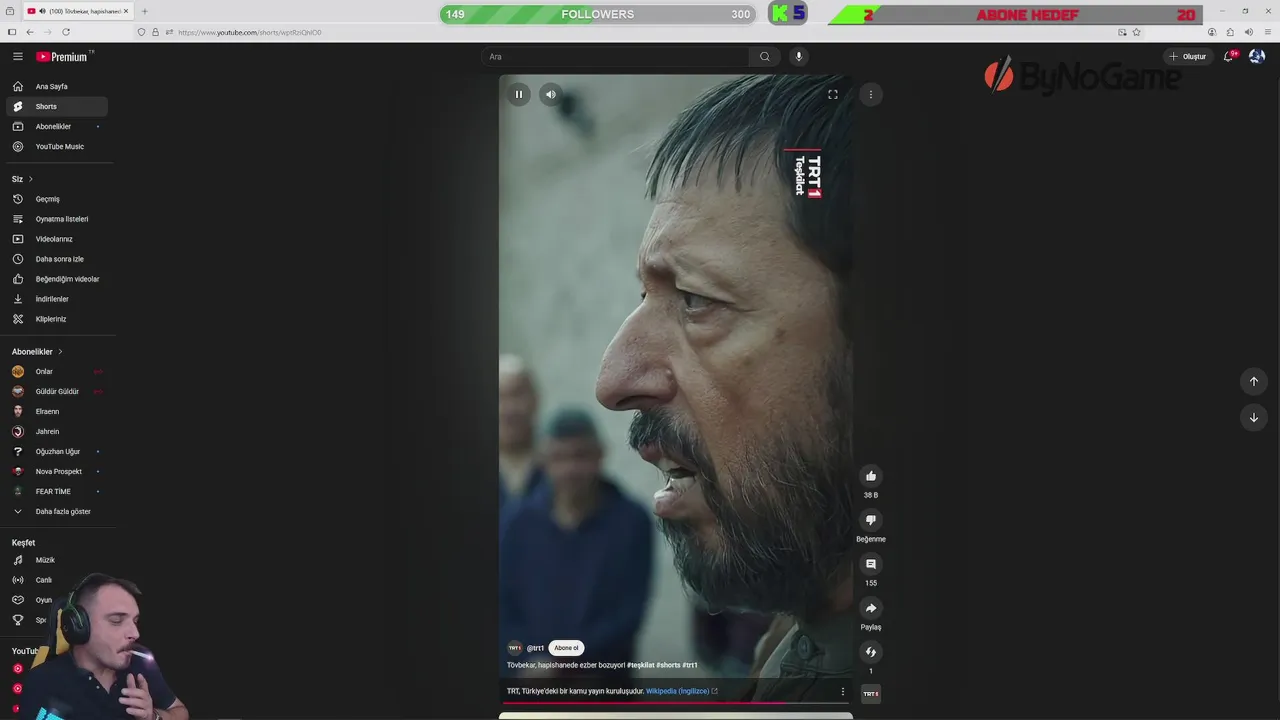
Task: Focus the Ara search field
Action: point(615,57)
